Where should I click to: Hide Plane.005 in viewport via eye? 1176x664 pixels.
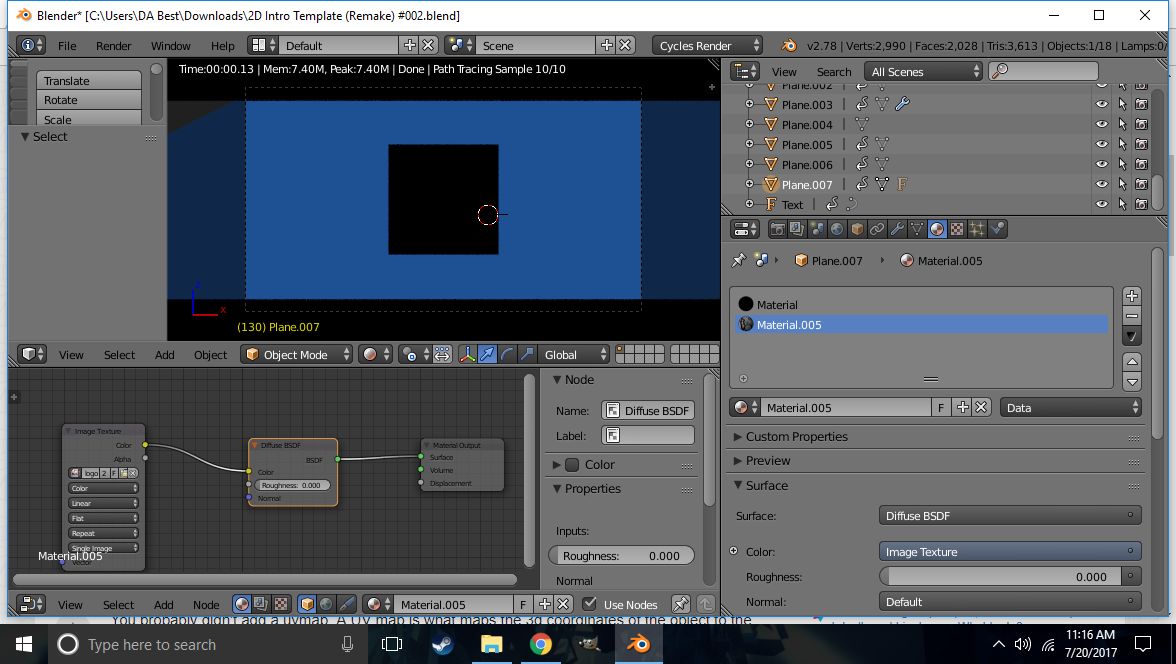(1101, 144)
